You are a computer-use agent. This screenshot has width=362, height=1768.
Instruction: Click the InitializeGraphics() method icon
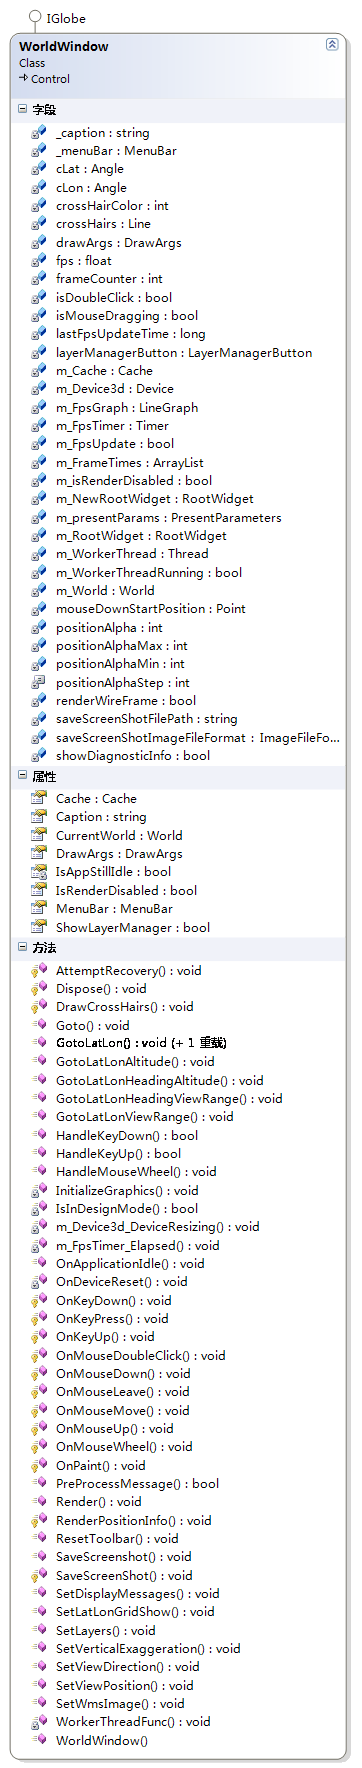tap(39, 1190)
